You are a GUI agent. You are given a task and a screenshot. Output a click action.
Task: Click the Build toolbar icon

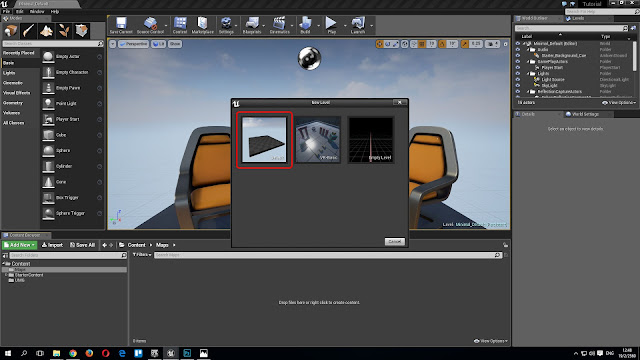point(305,25)
